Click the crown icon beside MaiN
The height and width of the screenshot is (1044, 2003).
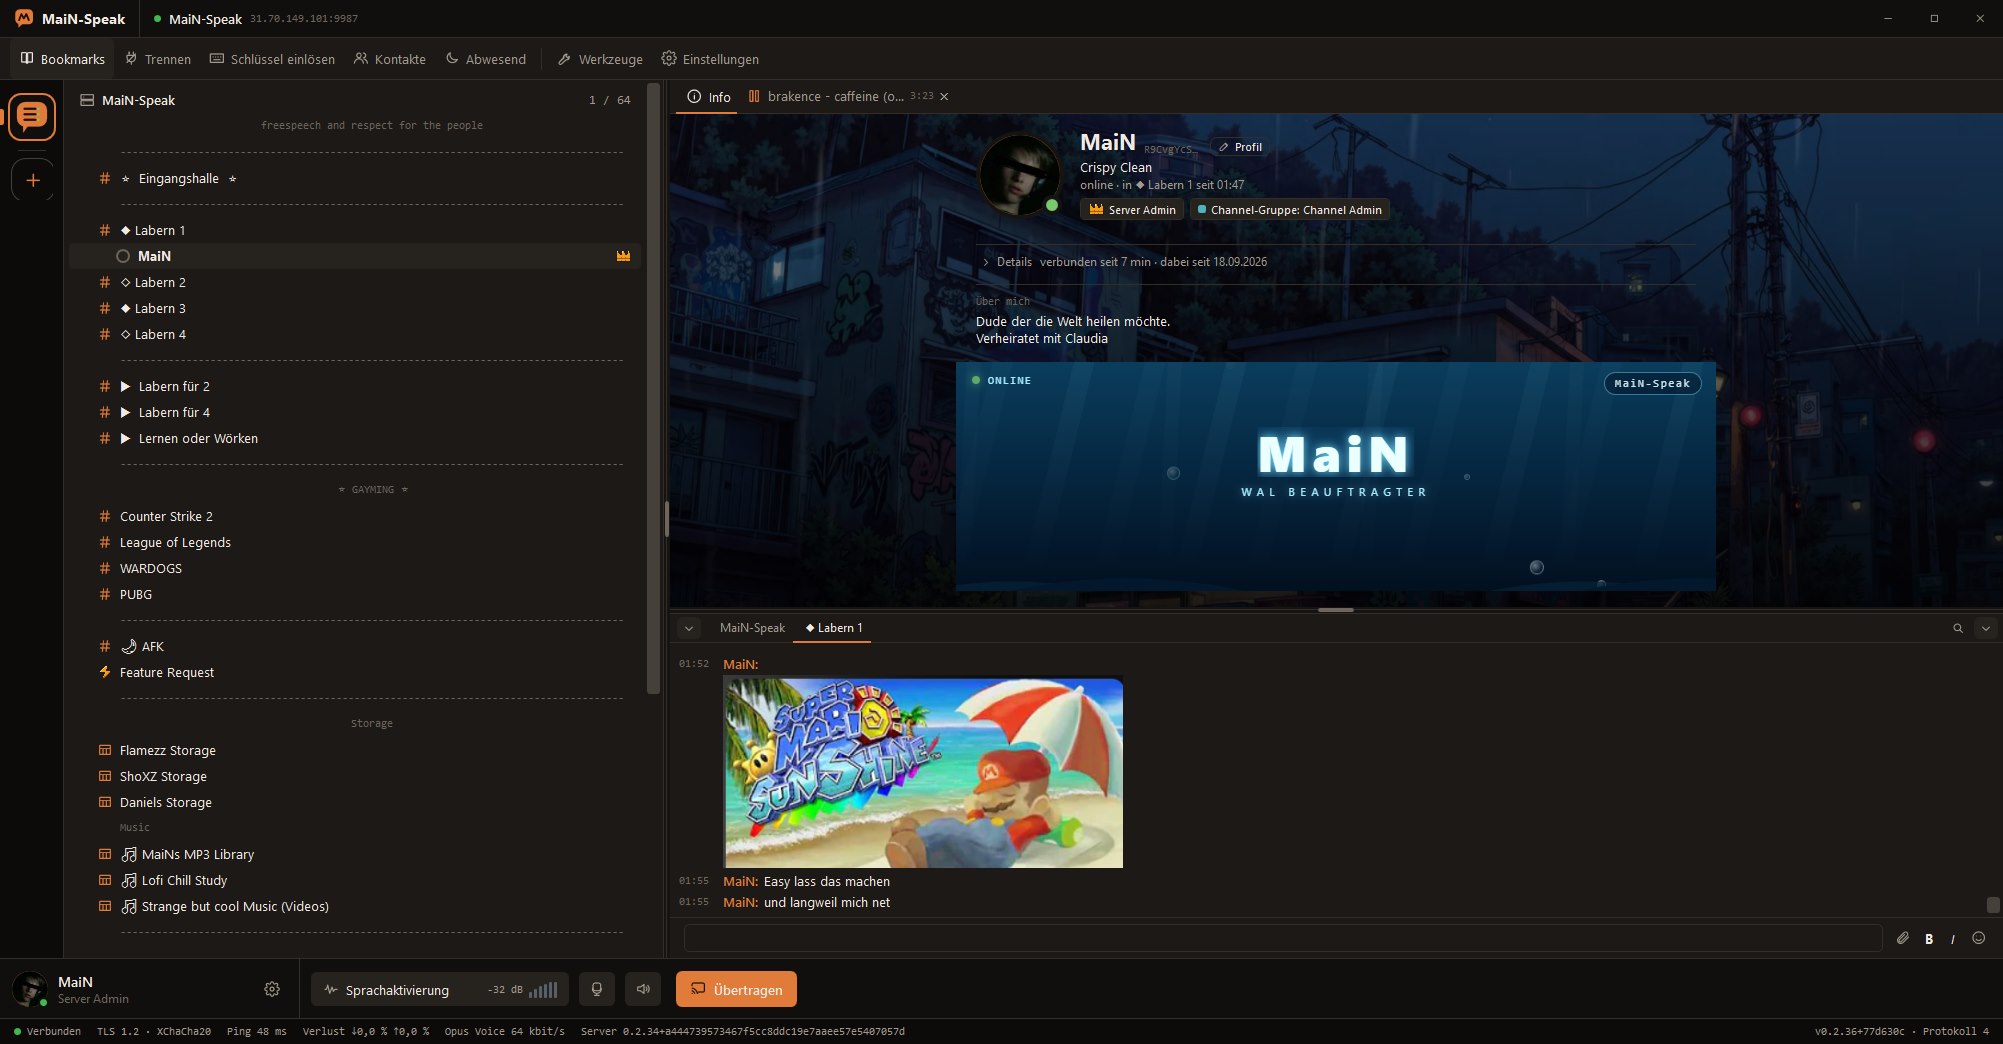pyautogui.click(x=624, y=256)
